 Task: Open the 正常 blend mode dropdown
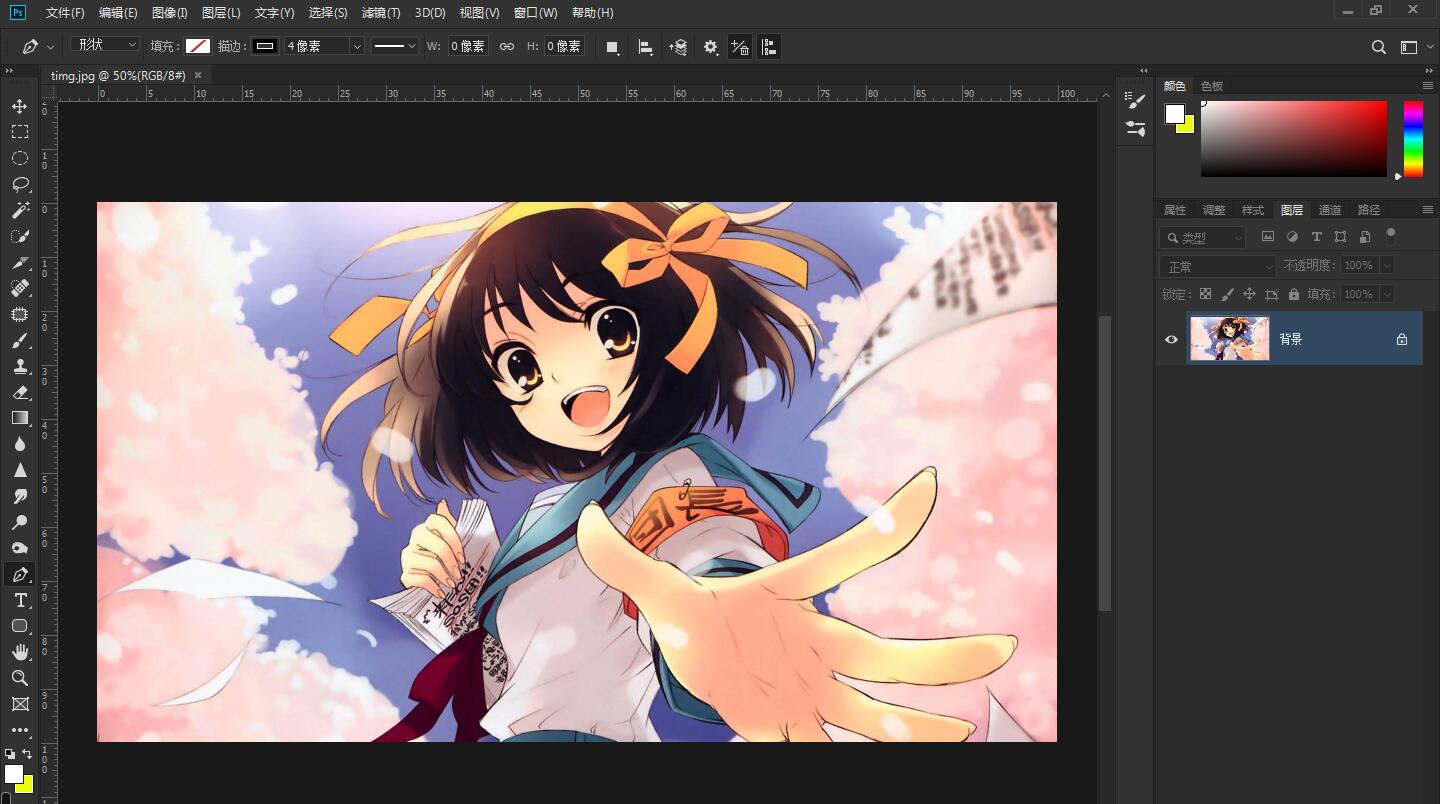coord(1218,267)
